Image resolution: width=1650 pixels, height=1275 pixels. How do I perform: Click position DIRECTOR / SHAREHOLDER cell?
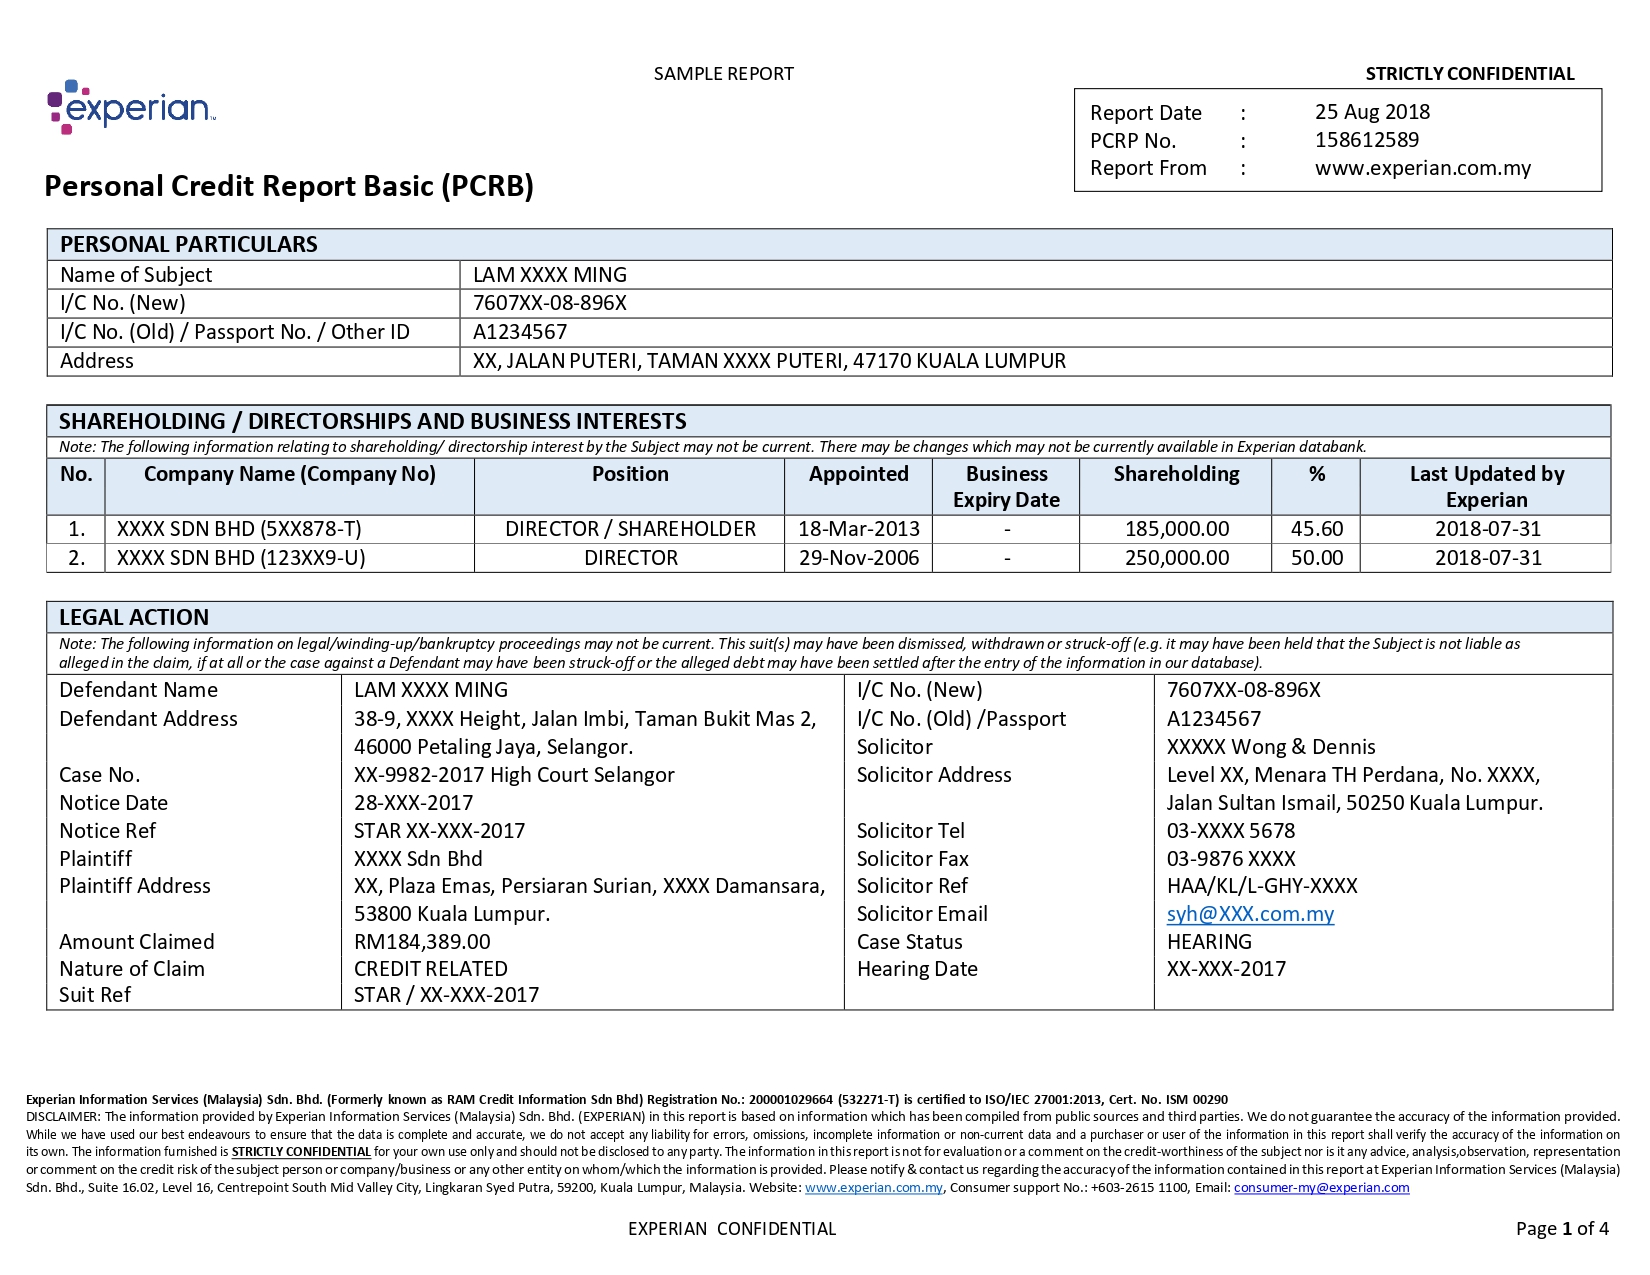630,529
